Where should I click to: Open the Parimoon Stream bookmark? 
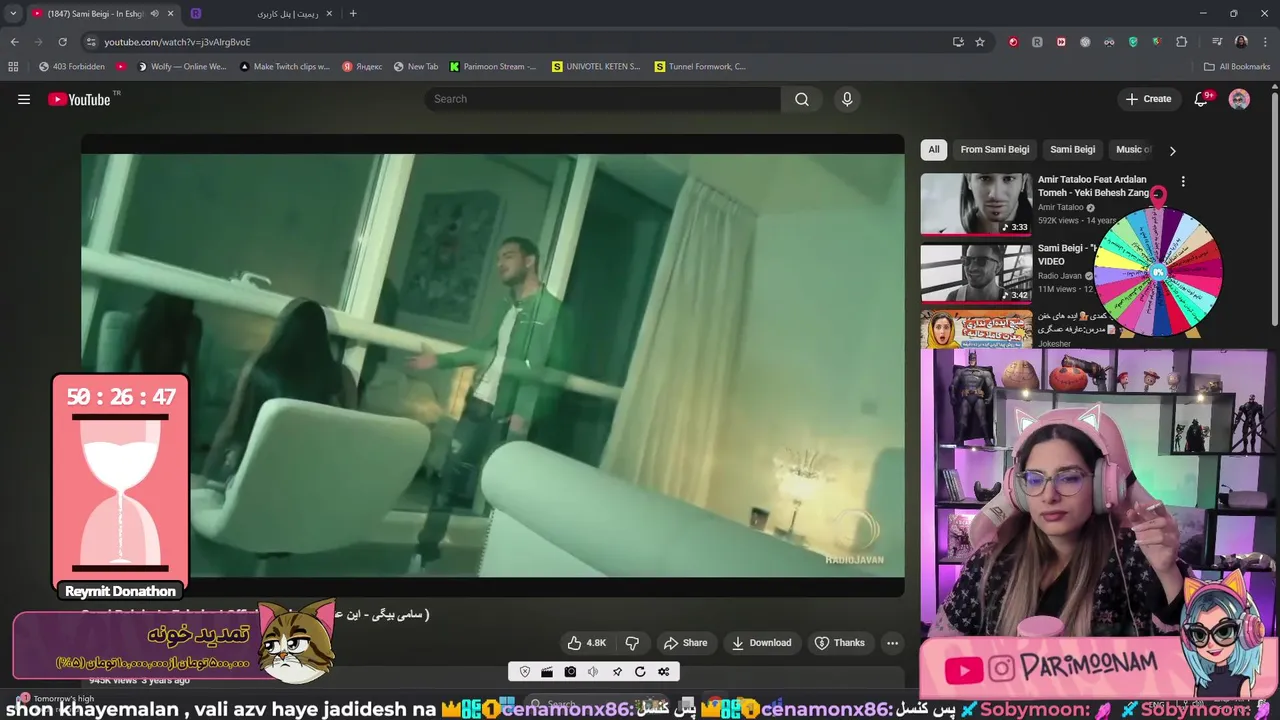pos(493,67)
